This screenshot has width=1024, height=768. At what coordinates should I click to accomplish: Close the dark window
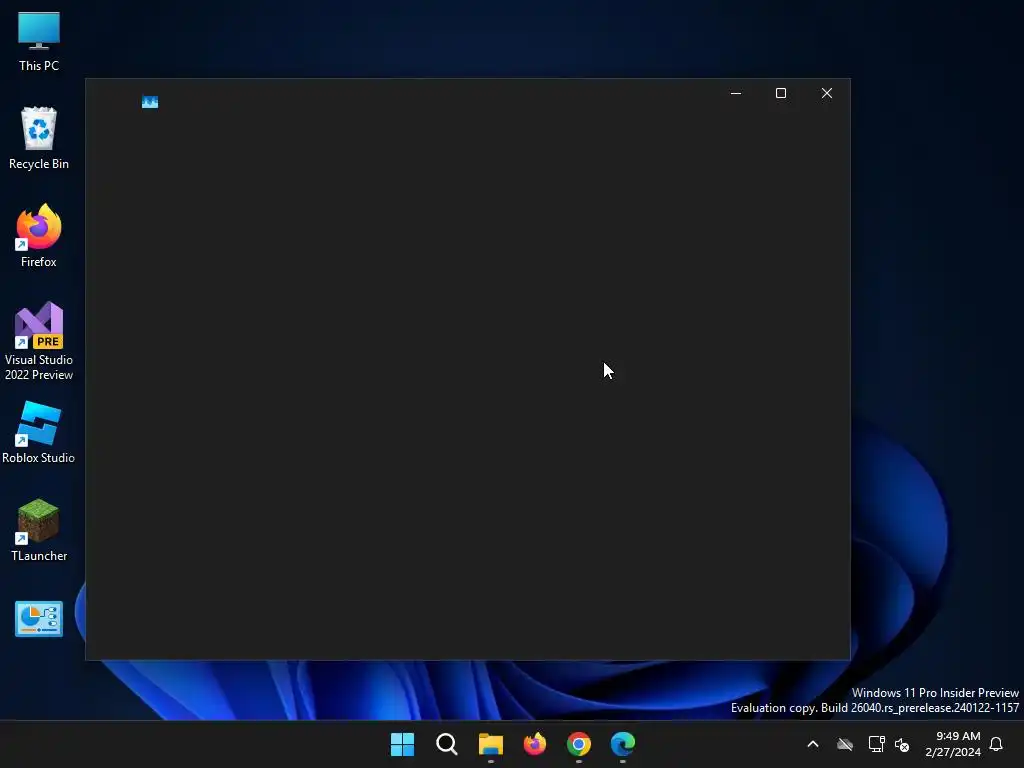tap(827, 93)
